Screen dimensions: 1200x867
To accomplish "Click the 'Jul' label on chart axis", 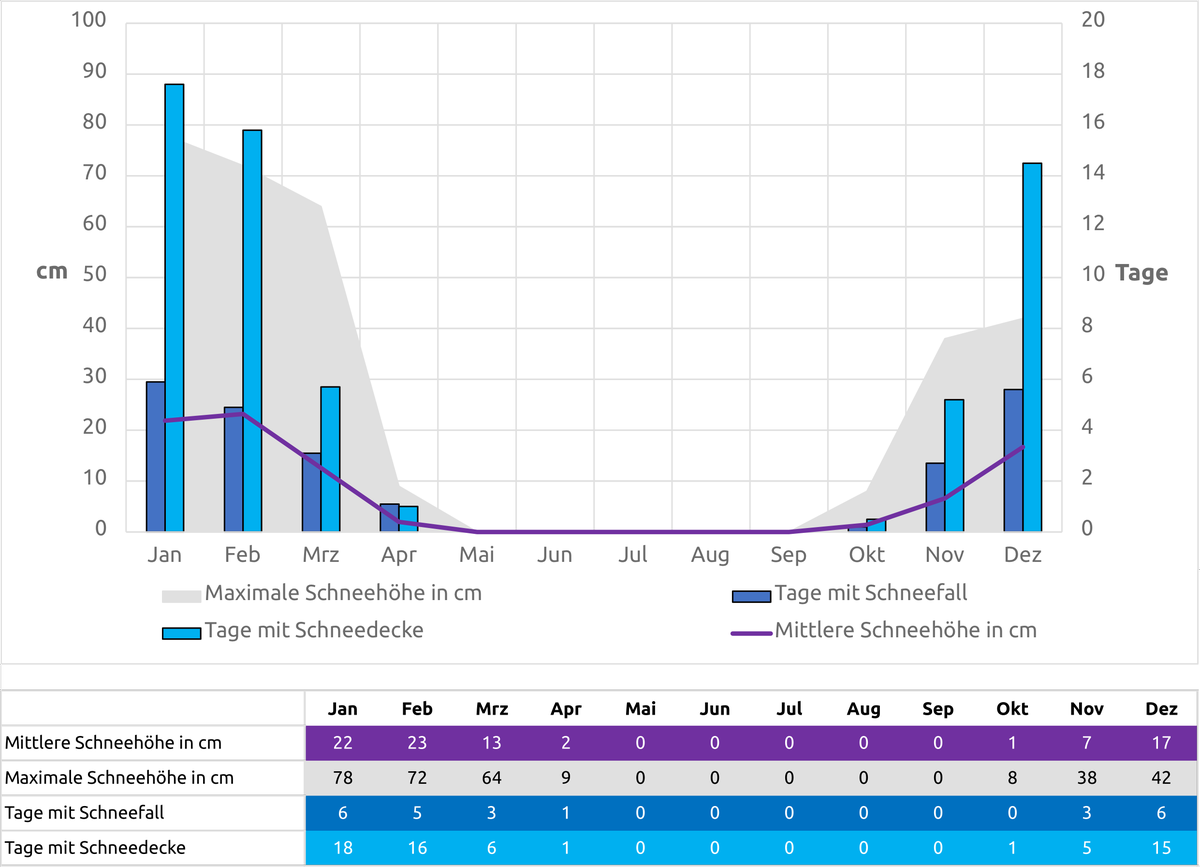I will click(x=632, y=555).
